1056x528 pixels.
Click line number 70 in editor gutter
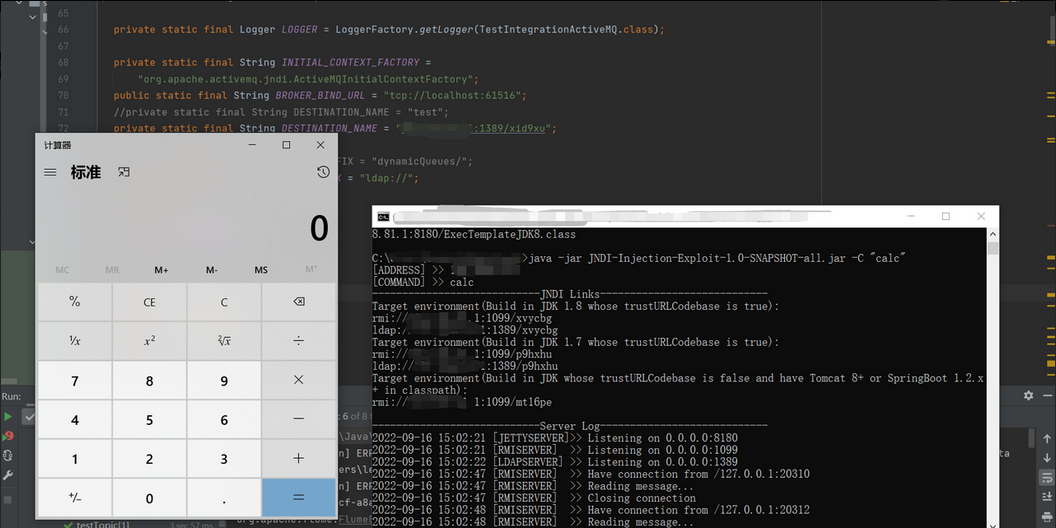[x=63, y=96]
